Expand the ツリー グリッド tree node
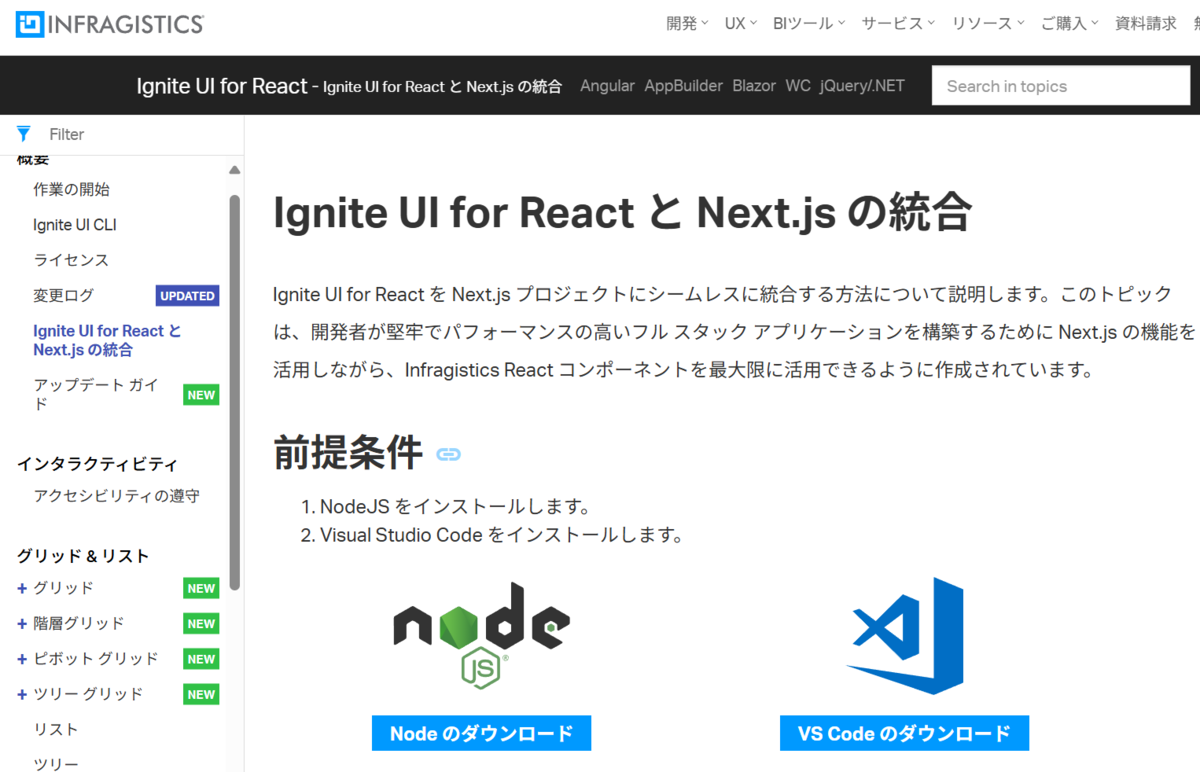The height and width of the screenshot is (772, 1200). pyautogui.click(x=22, y=694)
